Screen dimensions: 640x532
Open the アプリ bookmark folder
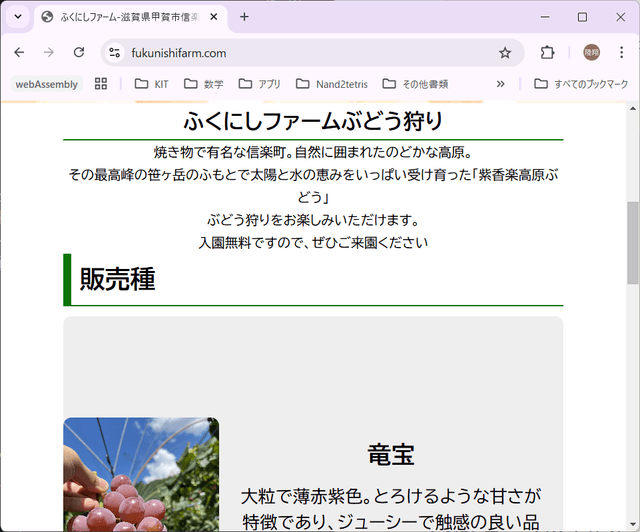pos(260,84)
